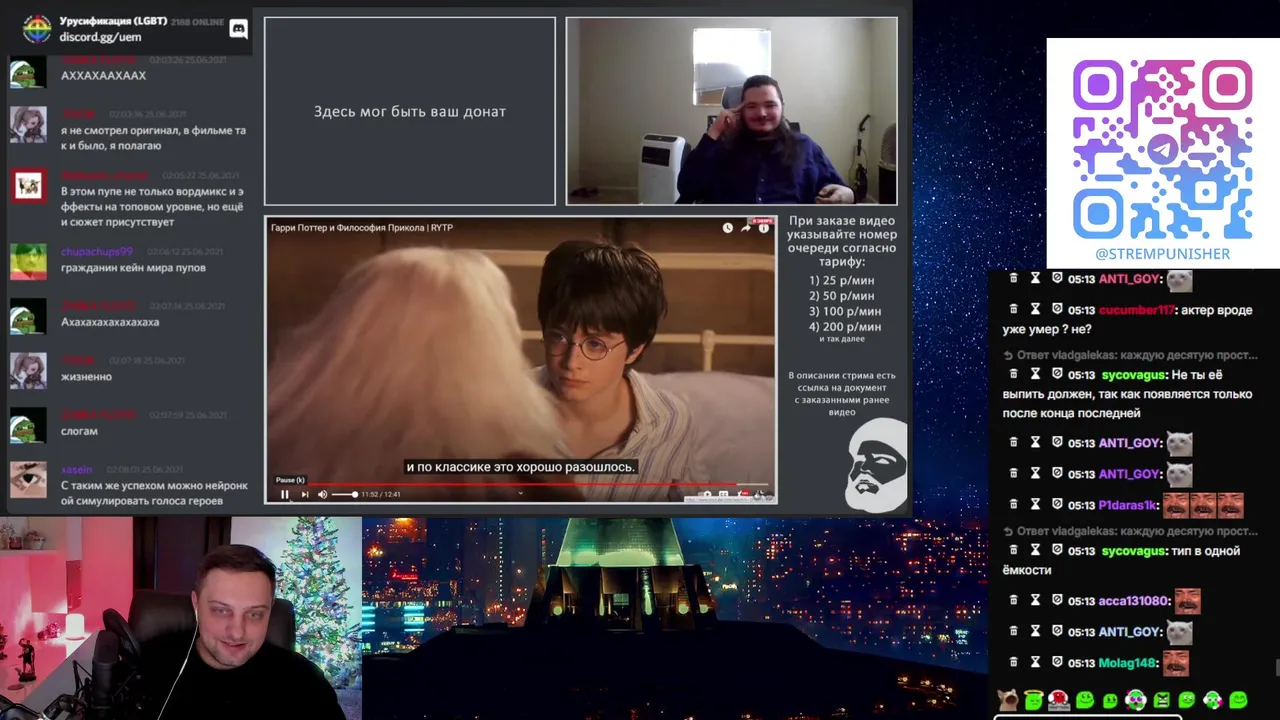Timeout sycovagus on 'Не ты её' message
1280x720 pixels.
point(1035,375)
